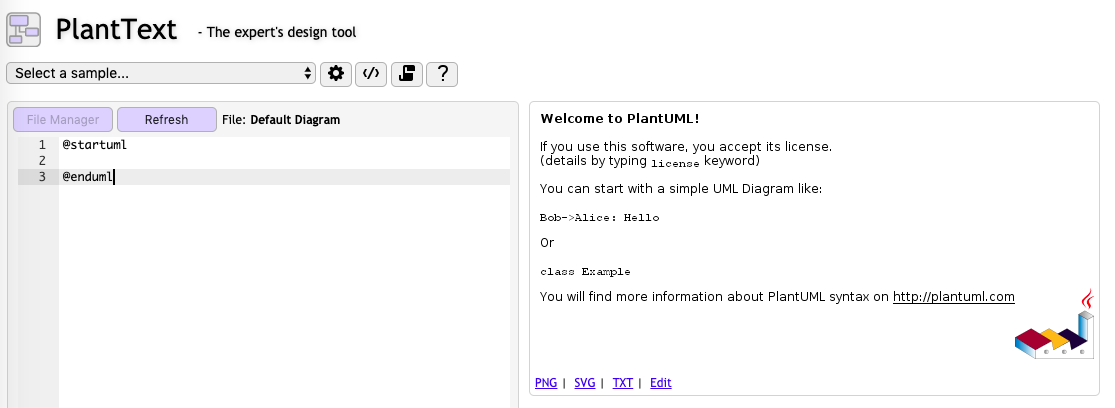Open settings with the gear icon
Viewport: 1115px width, 408px height.
336,73
